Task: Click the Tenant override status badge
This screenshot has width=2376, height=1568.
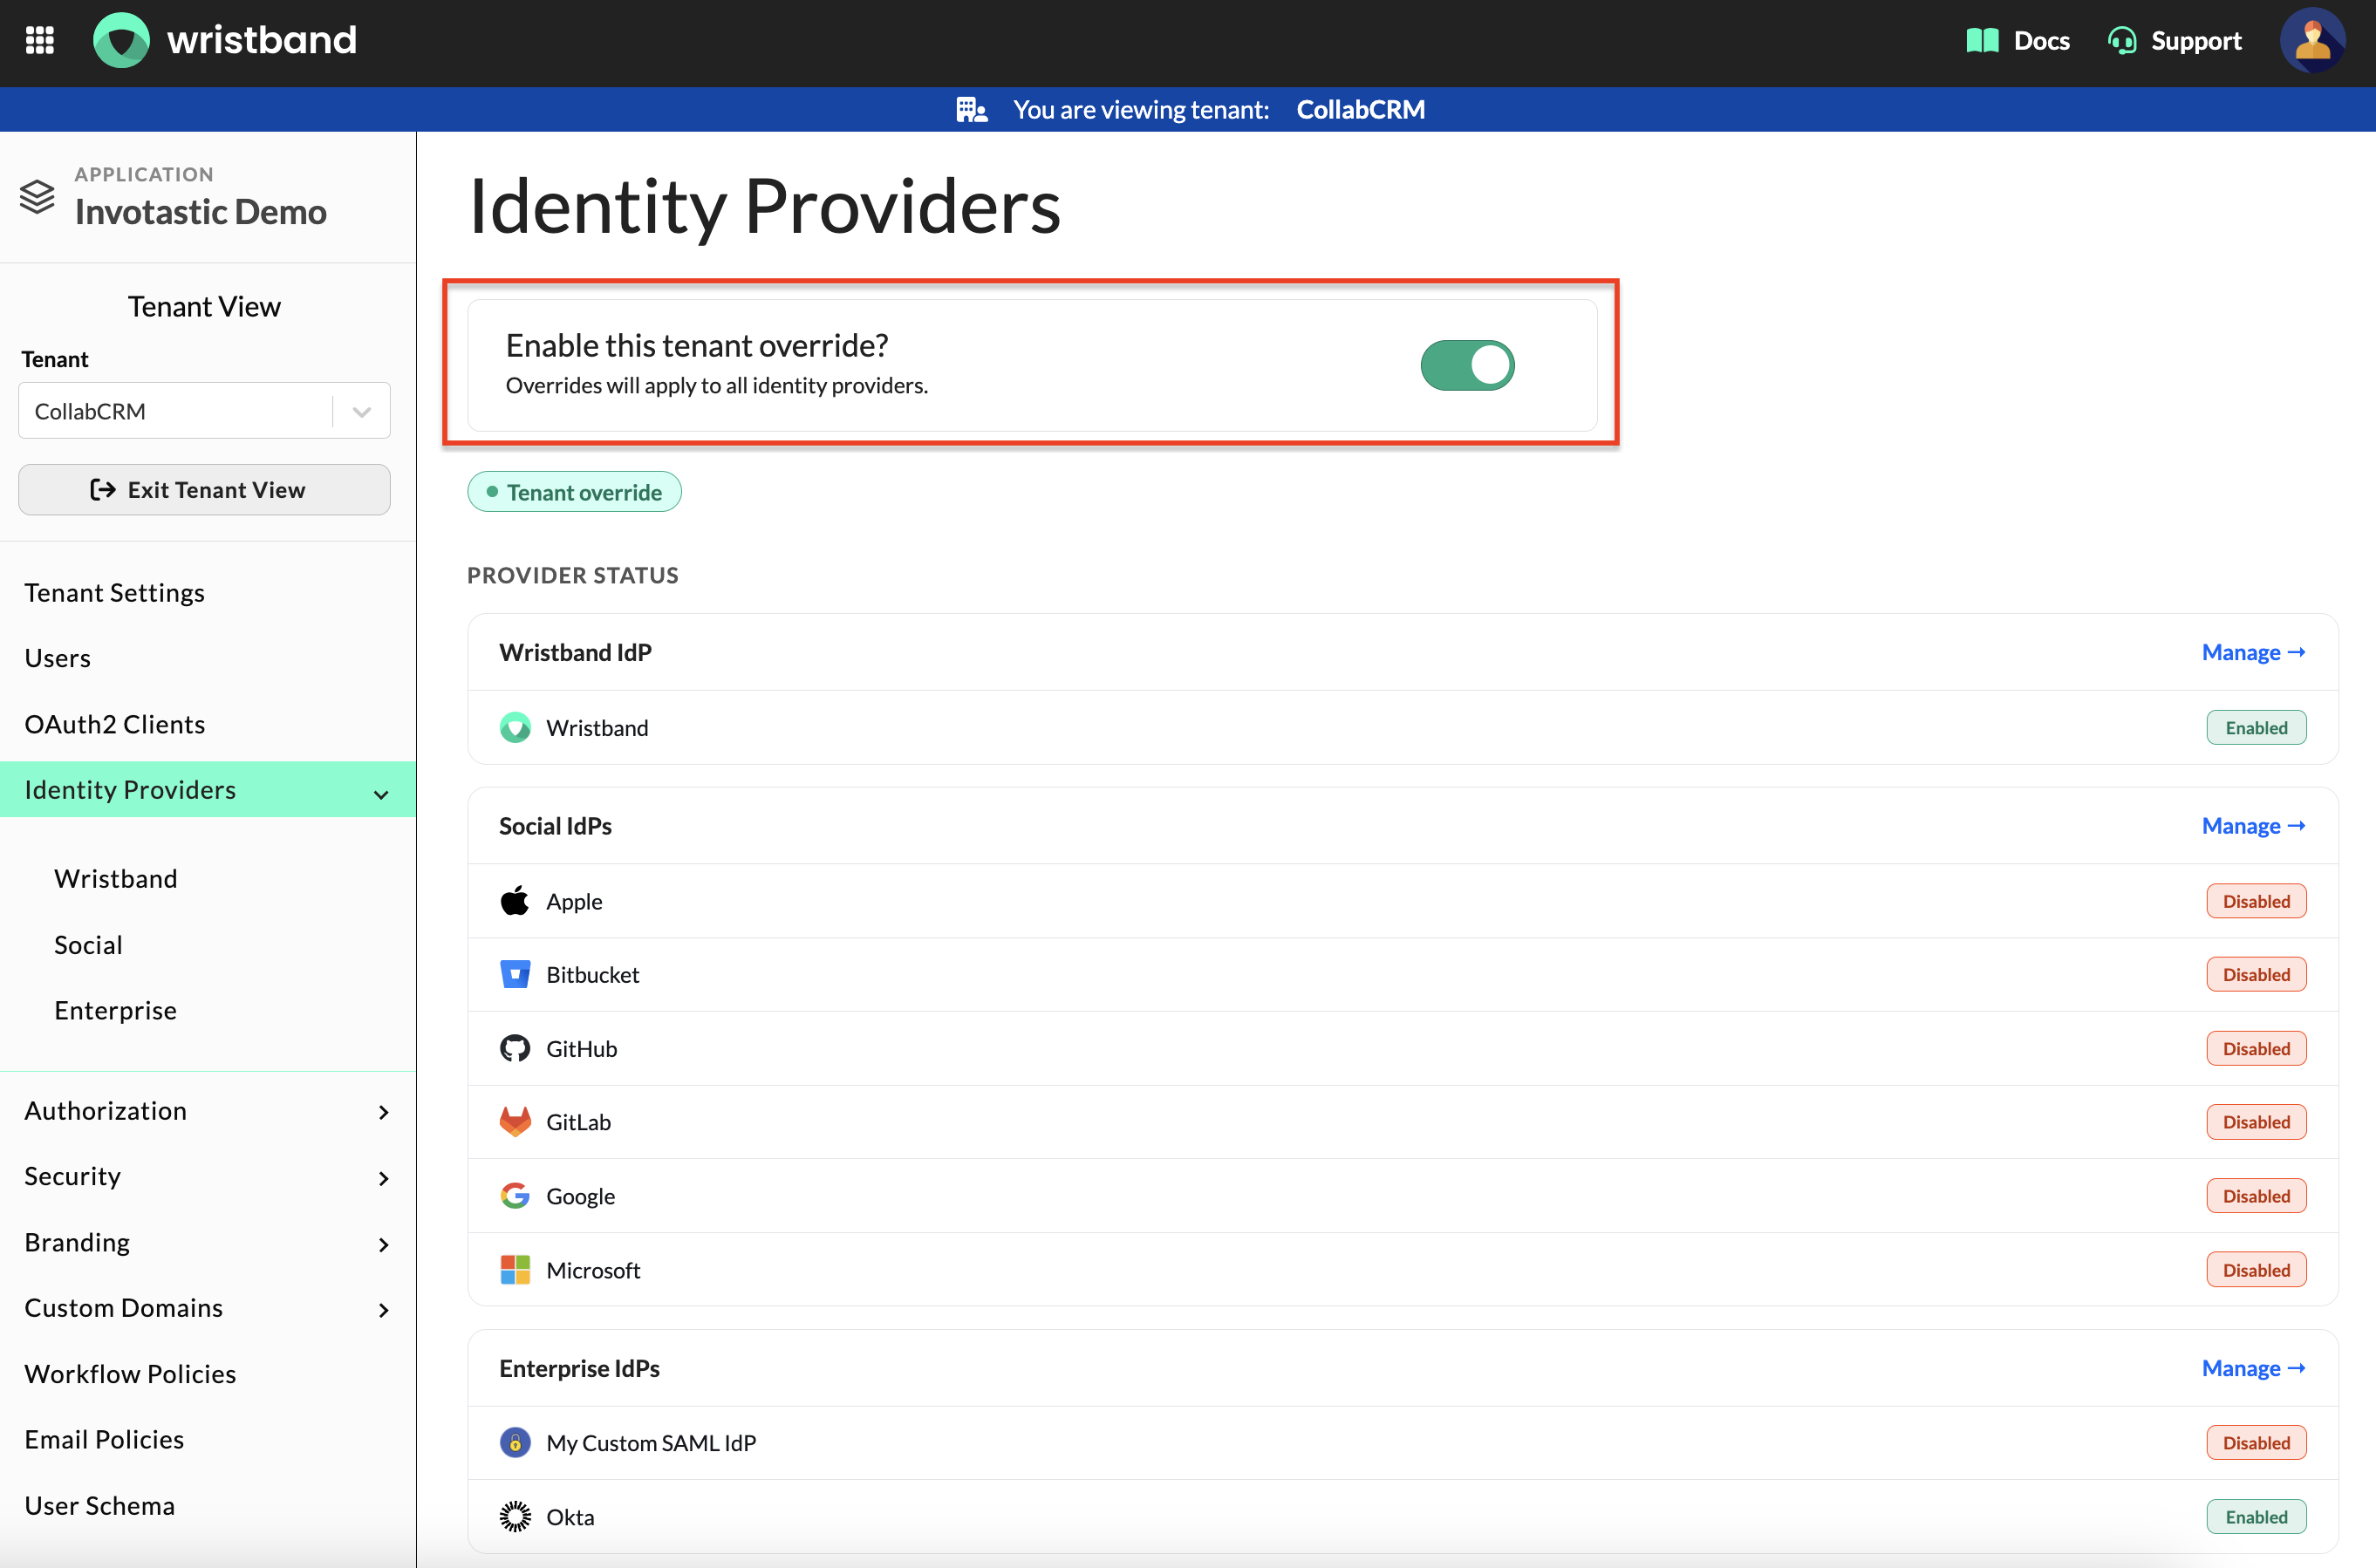Action: (x=574, y=492)
